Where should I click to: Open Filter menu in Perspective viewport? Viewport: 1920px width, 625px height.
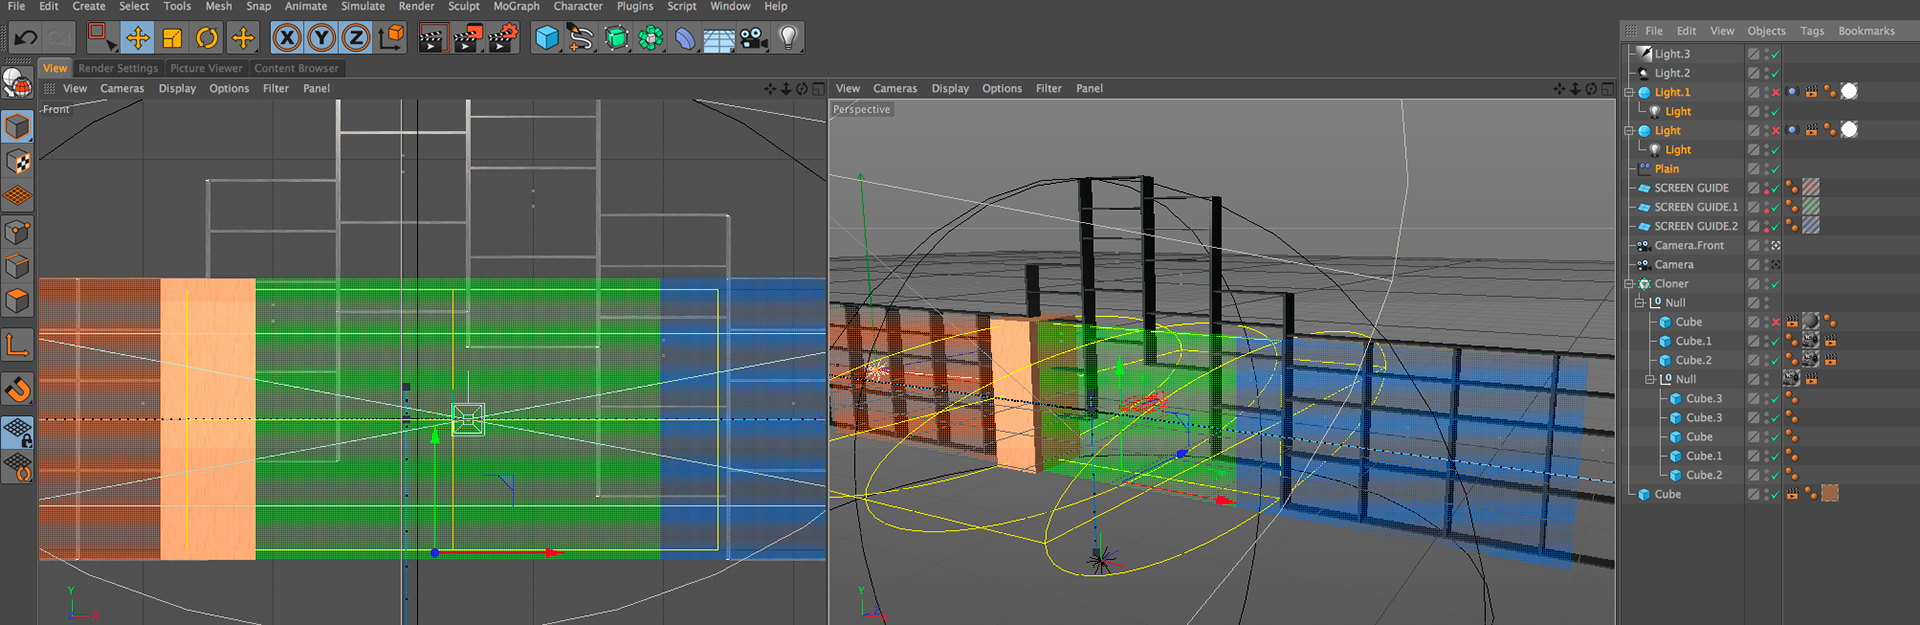coord(1049,89)
